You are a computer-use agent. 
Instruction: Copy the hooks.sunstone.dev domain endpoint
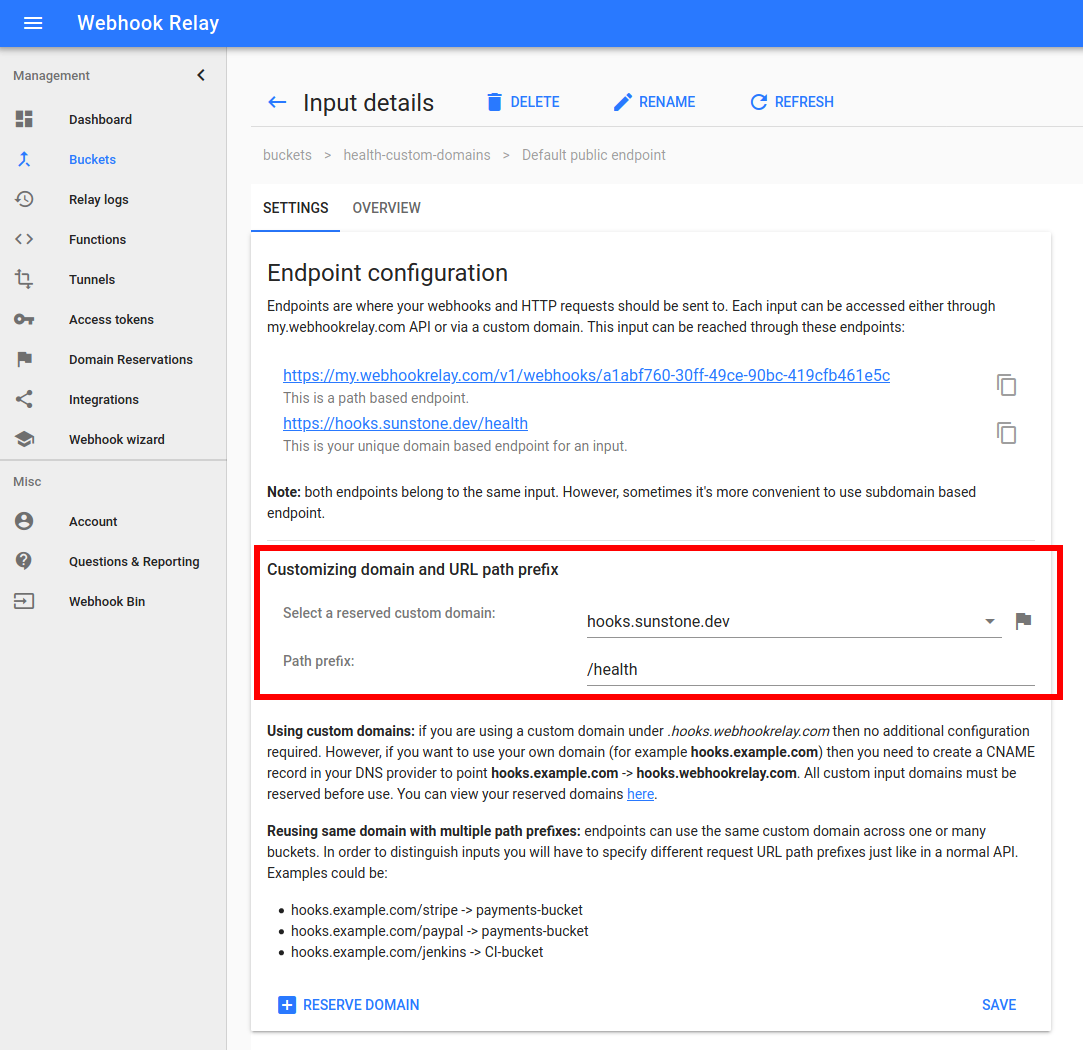1006,433
